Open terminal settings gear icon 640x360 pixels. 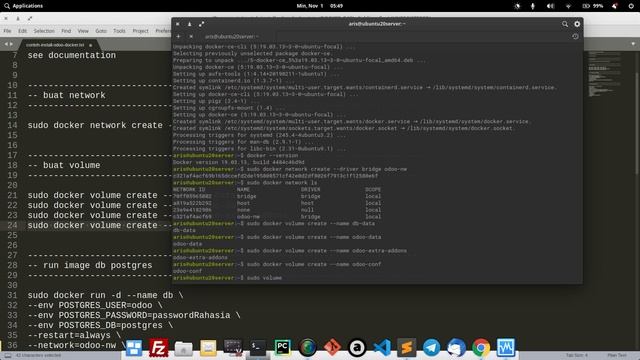(577, 24)
